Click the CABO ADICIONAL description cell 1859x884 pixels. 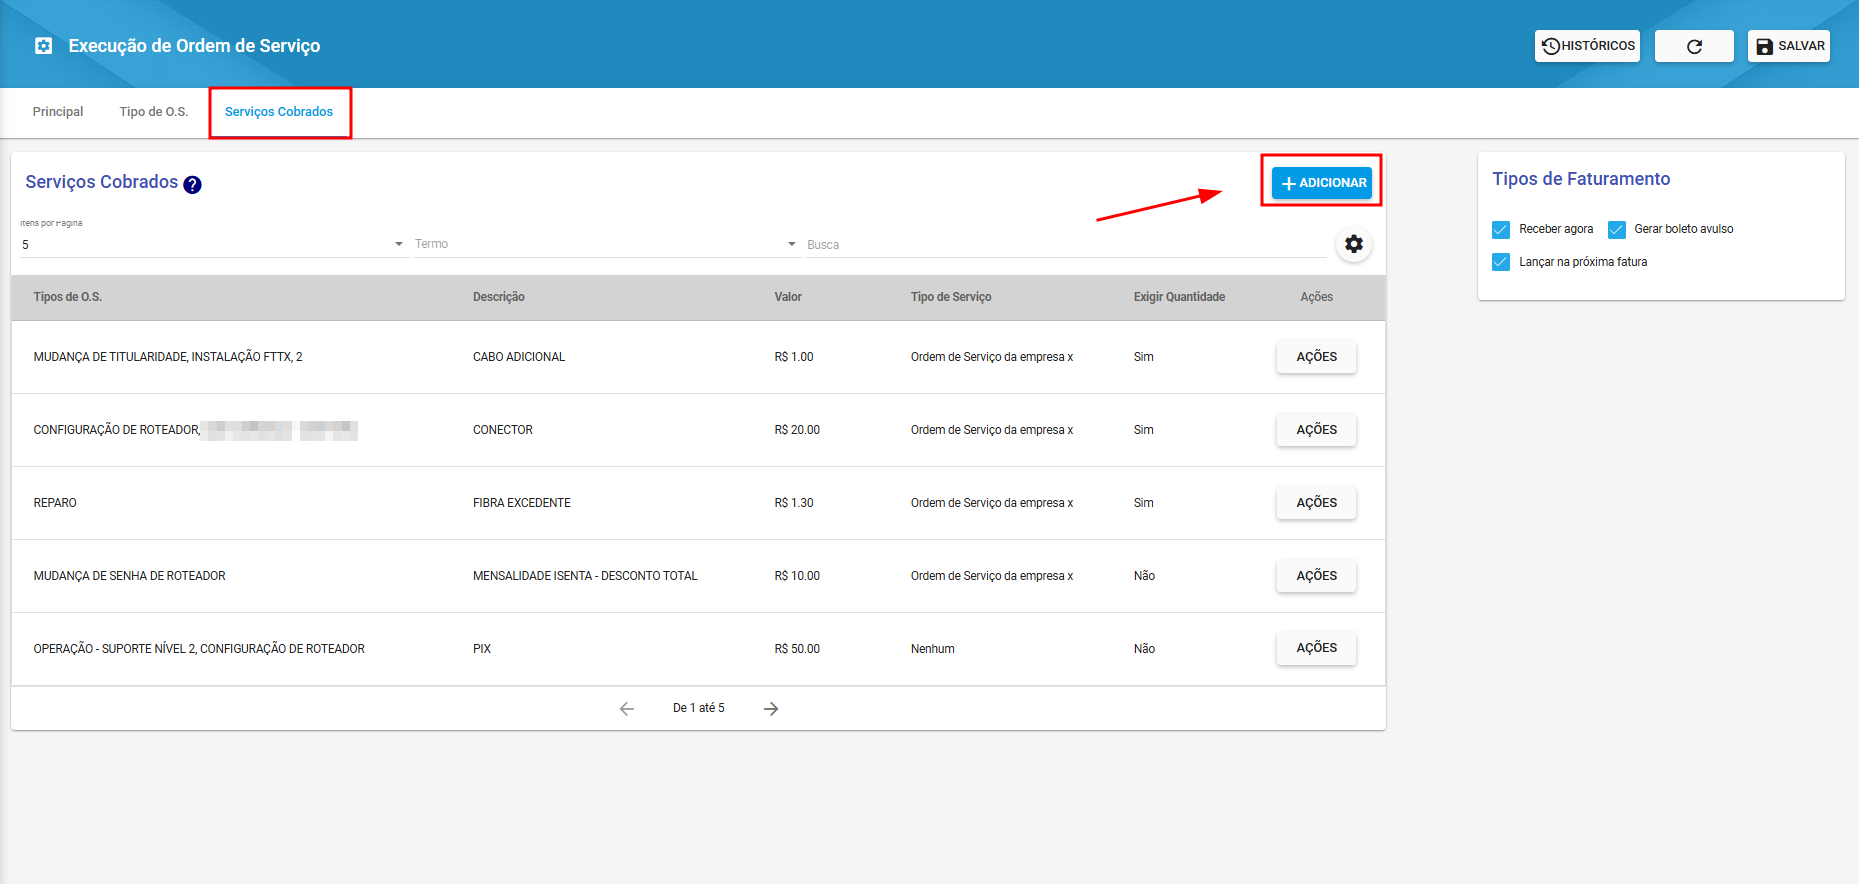(x=519, y=357)
